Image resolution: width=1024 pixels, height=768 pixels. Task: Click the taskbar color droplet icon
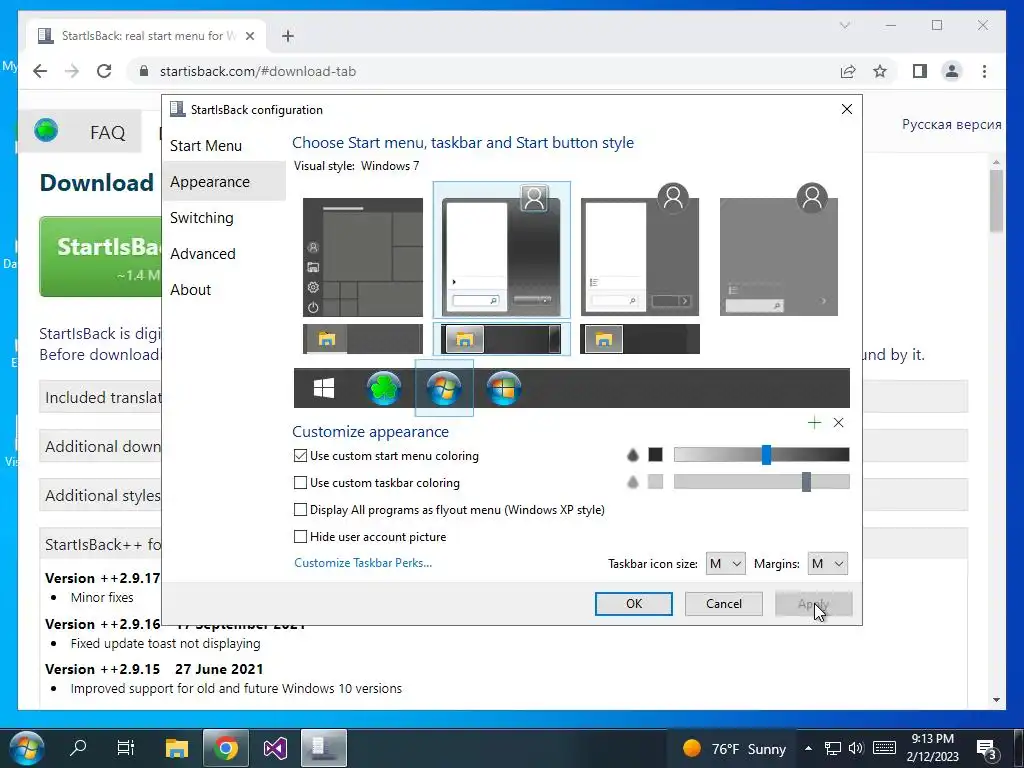(x=632, y=482)
